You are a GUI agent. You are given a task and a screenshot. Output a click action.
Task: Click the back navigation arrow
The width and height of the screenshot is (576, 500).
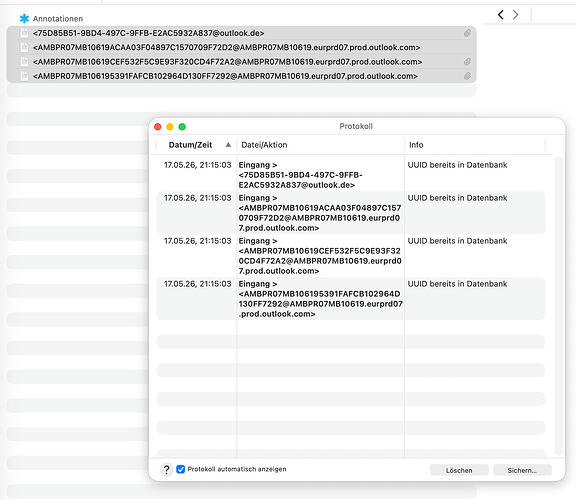pyautogui.click(x=501, y=15)
